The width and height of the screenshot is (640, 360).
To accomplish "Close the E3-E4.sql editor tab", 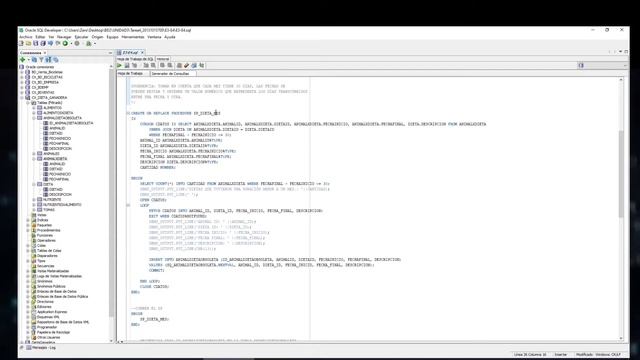I will pos(142,53).
